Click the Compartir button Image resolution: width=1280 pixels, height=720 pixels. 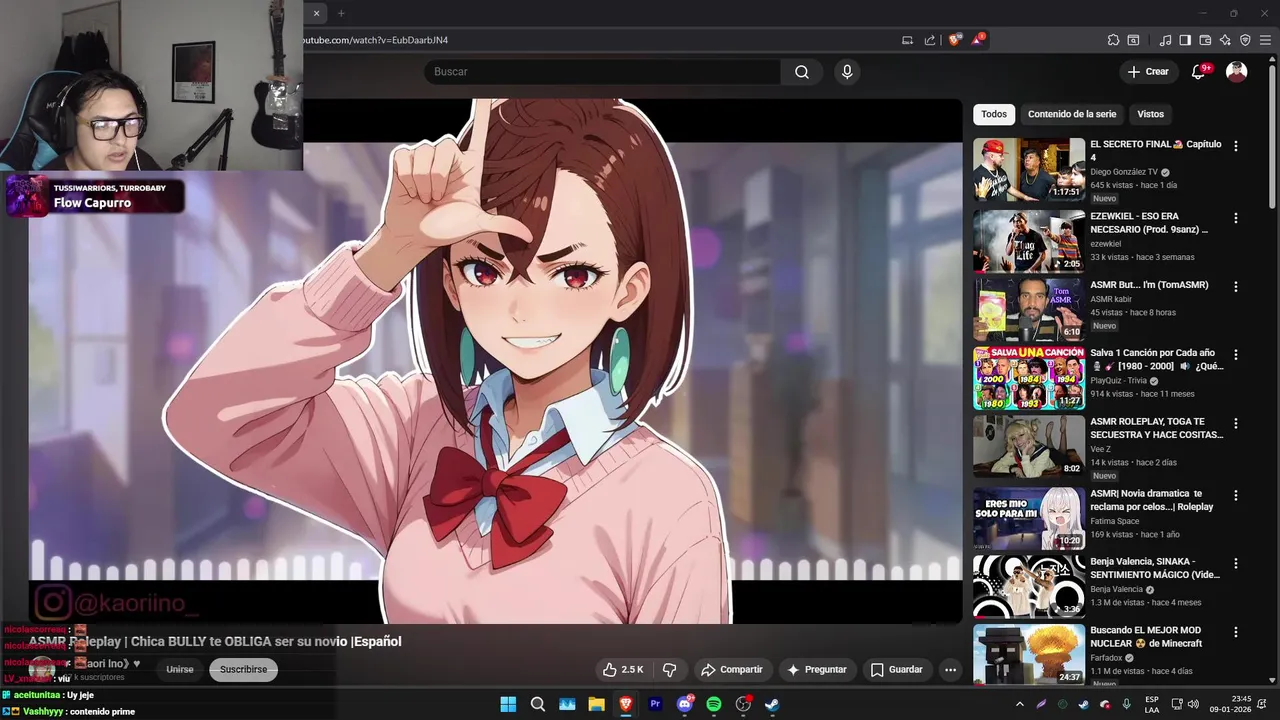pyautogui.click(x=732, y=670)
